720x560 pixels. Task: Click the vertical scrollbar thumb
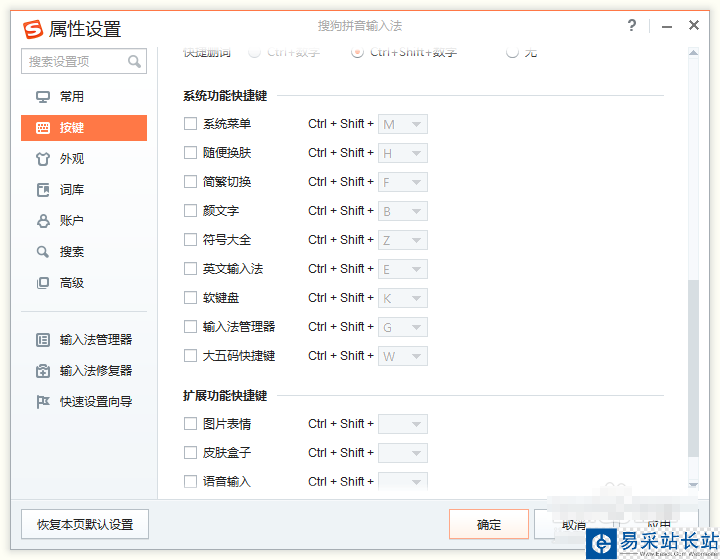coord(693,368)
